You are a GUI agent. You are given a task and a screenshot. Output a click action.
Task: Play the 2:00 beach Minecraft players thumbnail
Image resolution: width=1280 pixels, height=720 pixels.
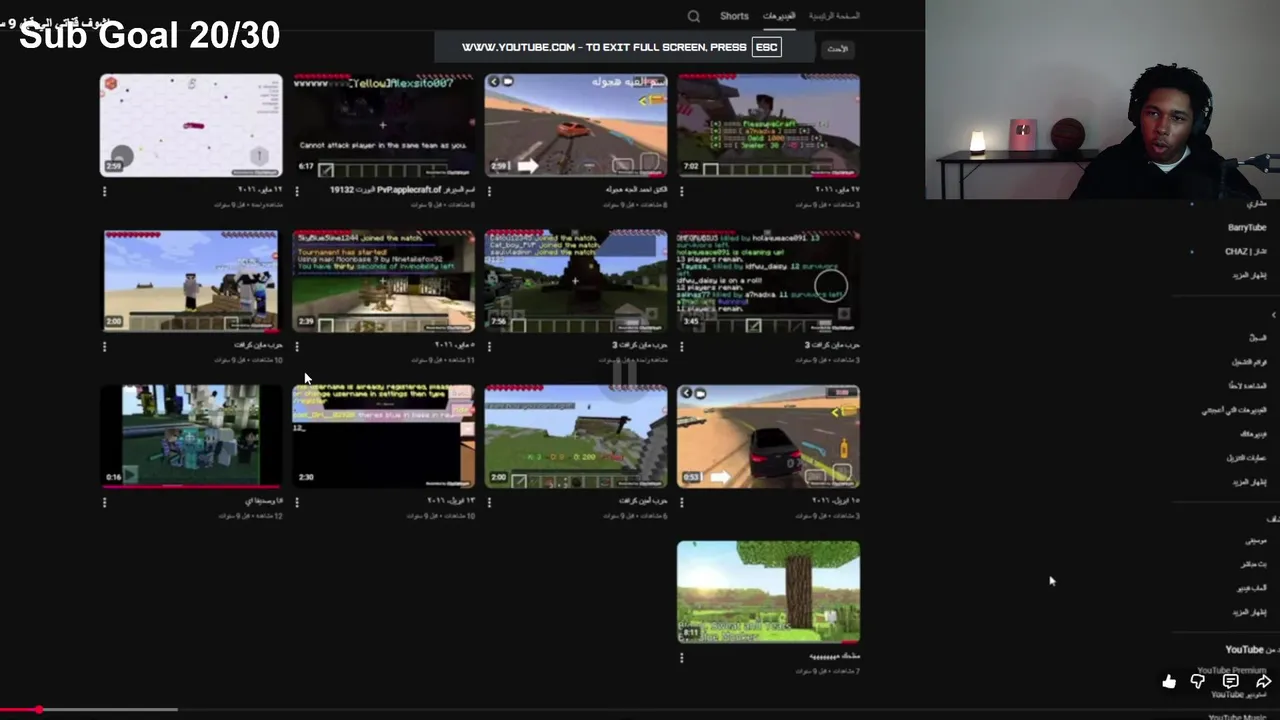pos(191,281)
